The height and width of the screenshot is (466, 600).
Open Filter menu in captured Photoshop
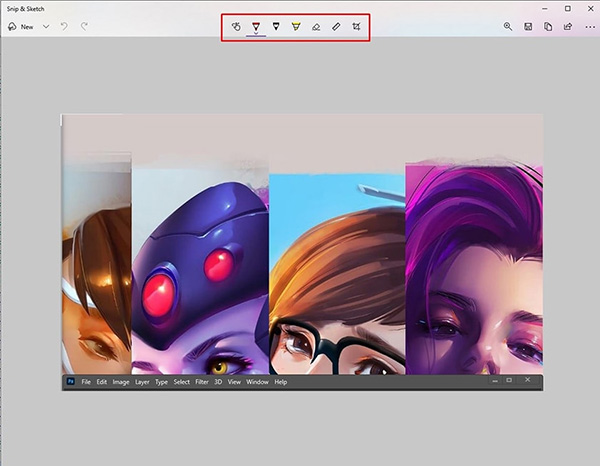202,382
